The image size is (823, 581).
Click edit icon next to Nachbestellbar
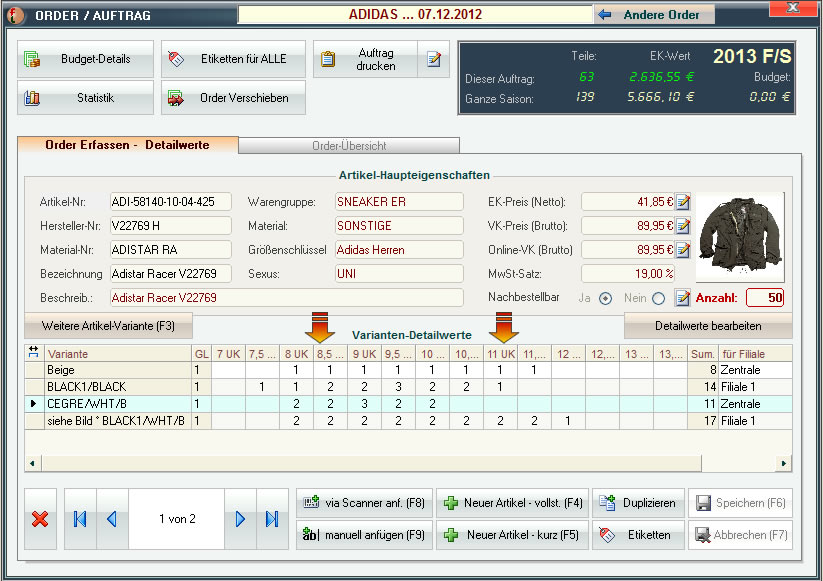point(682,298)
